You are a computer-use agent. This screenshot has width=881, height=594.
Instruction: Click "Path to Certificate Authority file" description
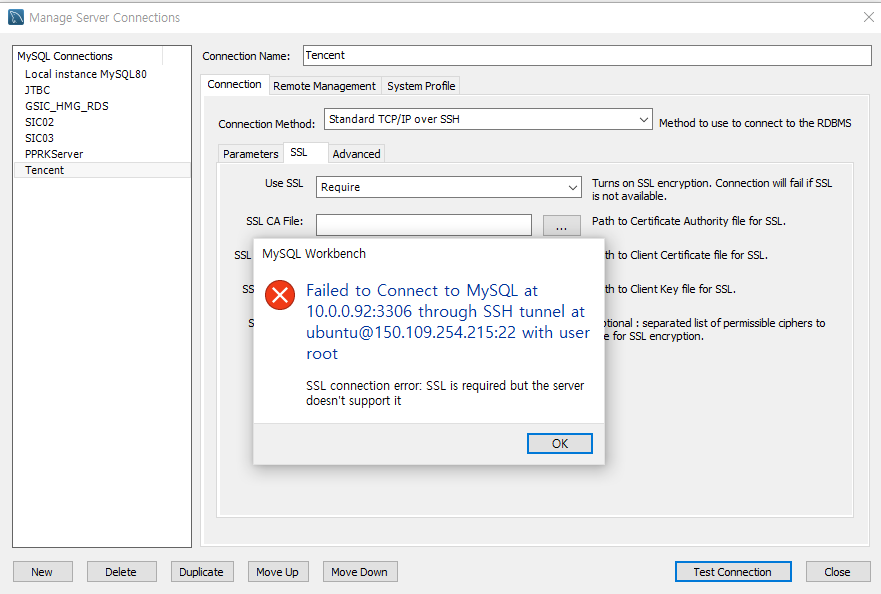point(689,221)
